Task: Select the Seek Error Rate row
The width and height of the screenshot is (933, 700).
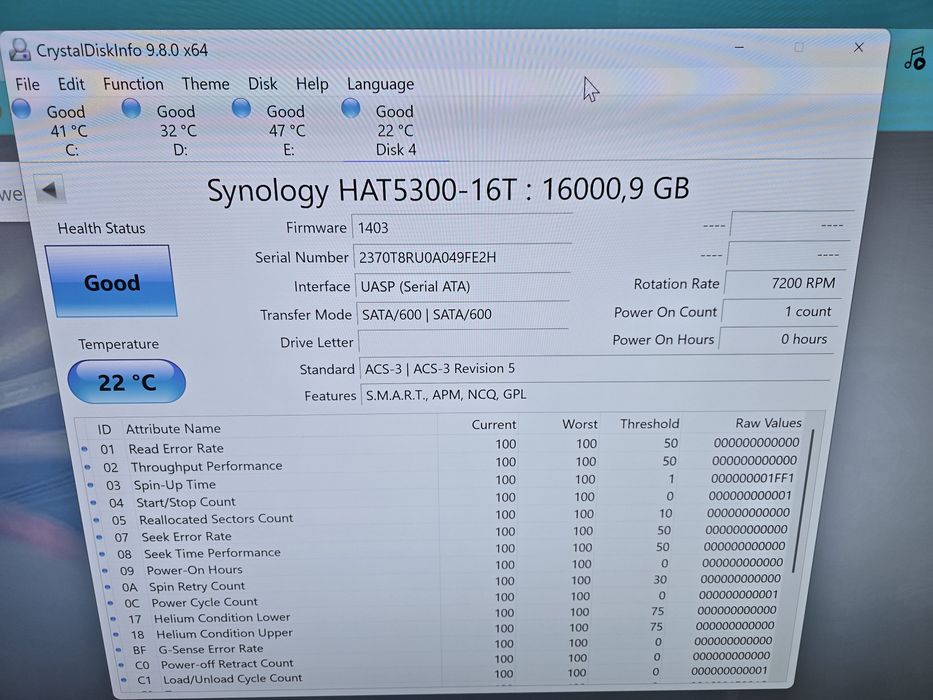Action: tap(444, 533)
